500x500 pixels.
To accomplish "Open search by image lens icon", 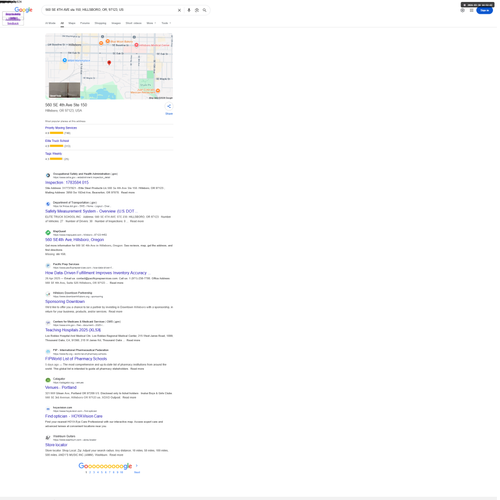I will click(197, 10).
